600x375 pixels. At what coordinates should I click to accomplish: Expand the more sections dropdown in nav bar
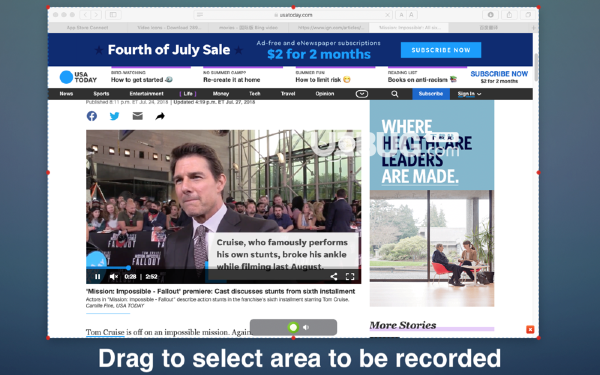(362, 94)
